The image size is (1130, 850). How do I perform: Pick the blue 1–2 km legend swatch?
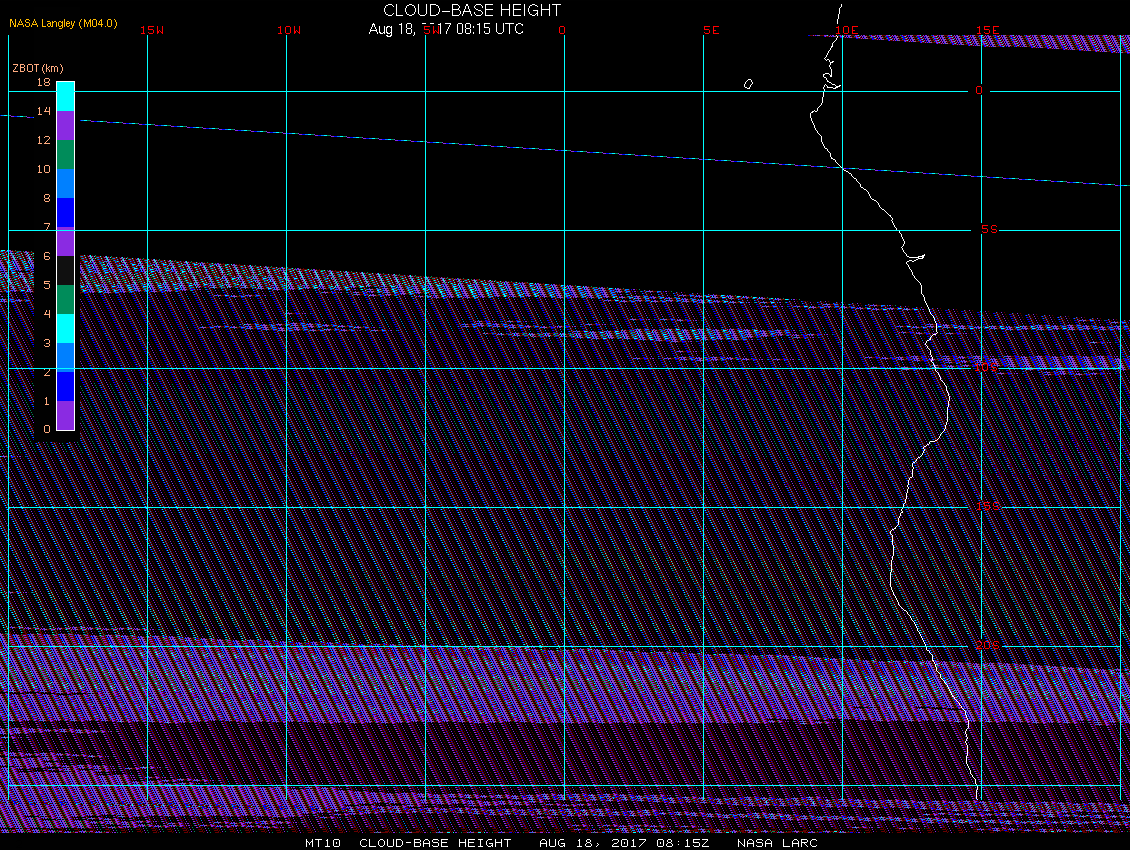(x=66, y=386)
